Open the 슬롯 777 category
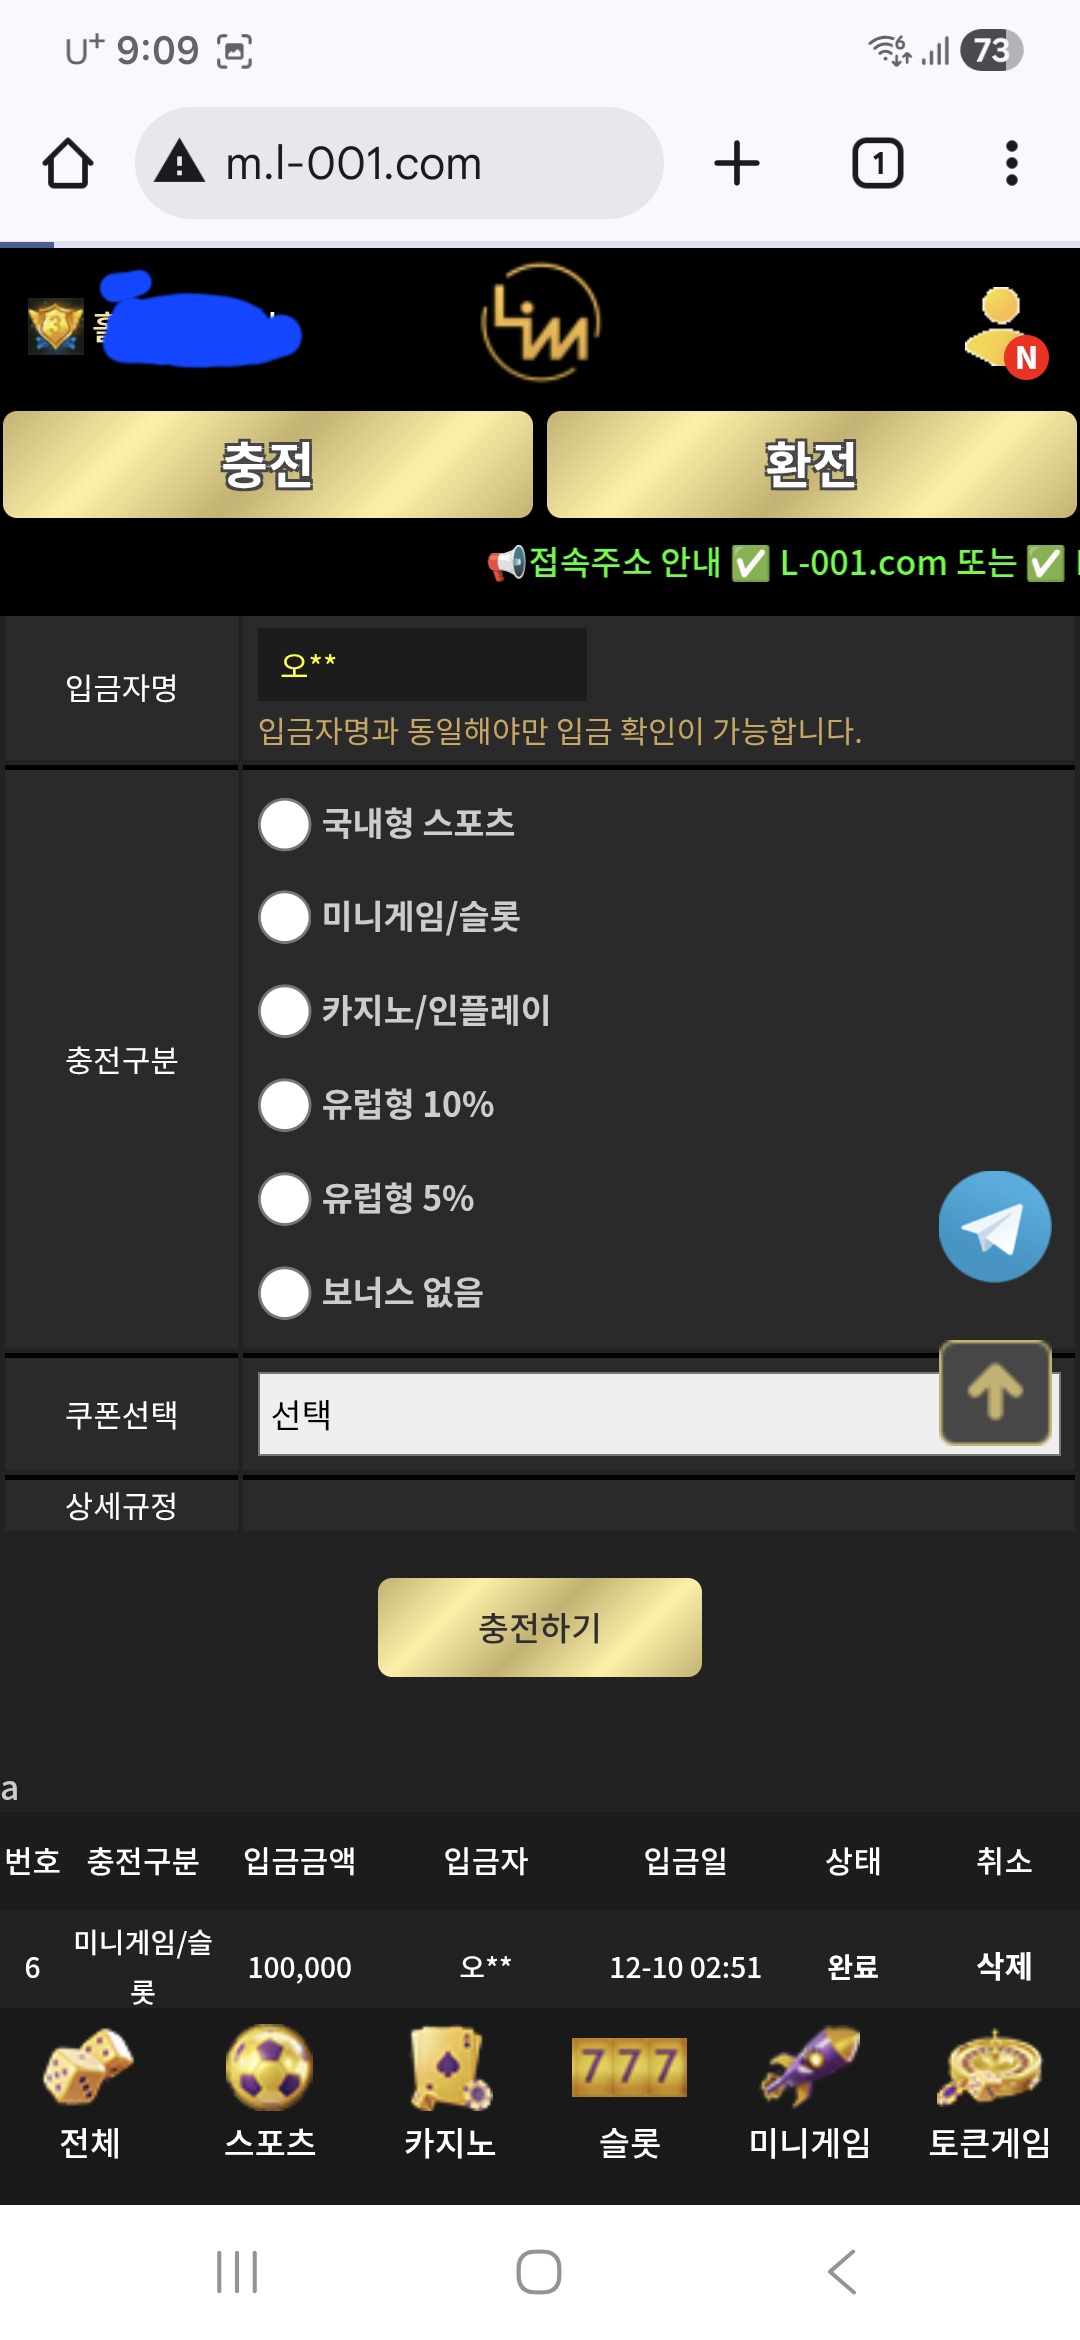Screen dimensions: 1080x2340 coord(629,2092)
